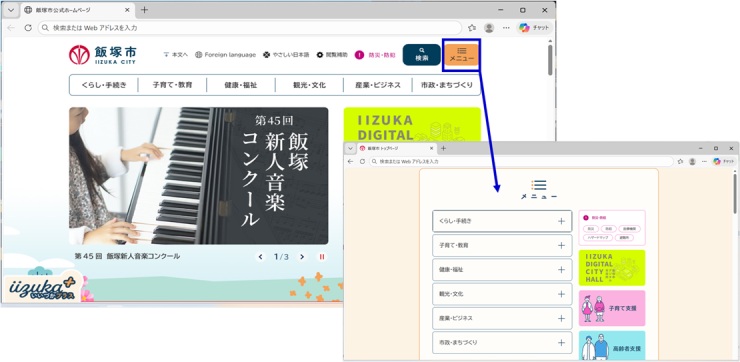Click the 検索 button on the Iizuka homepage
This screenshot has width=740, height=362.
point(421,55)
